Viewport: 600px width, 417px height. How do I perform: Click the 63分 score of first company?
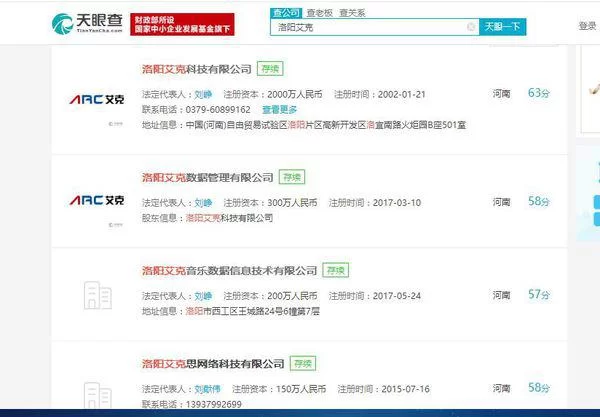[539, 93]
